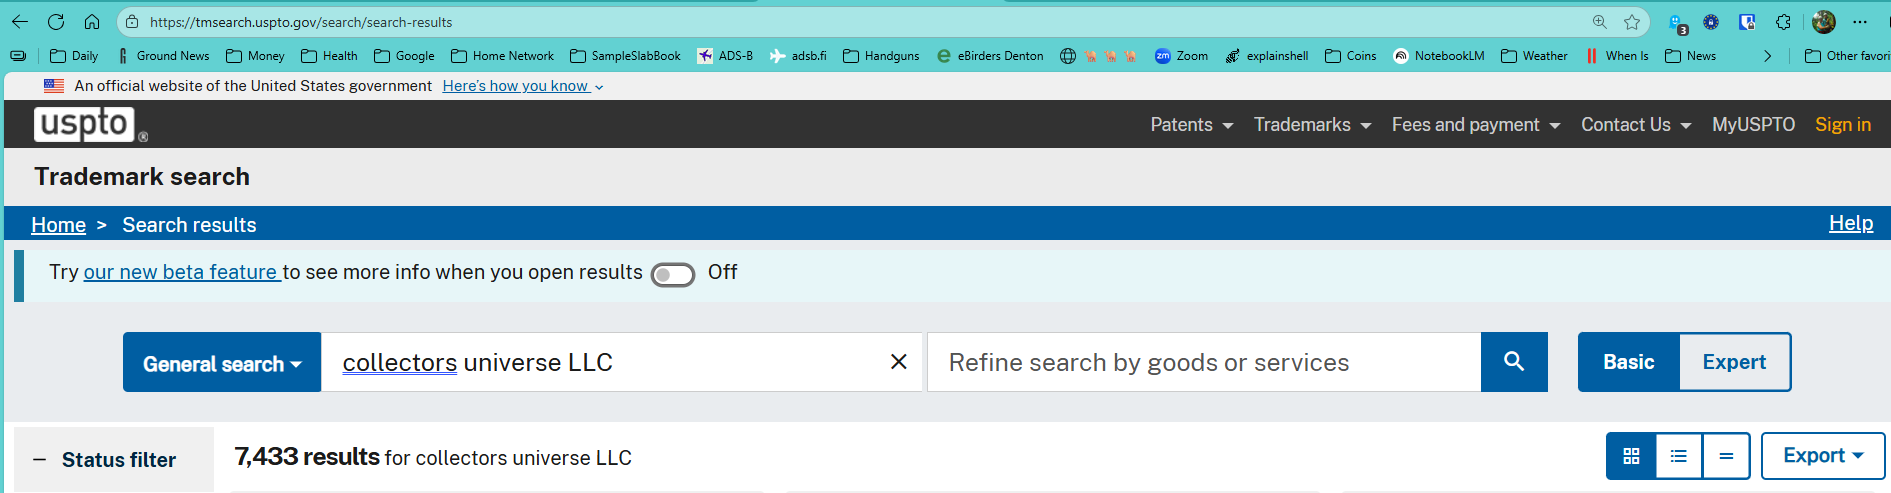The width and height of the screenshot is (1891, 493).
Task: Clear the search text with the X
Action: click(899, 362)
